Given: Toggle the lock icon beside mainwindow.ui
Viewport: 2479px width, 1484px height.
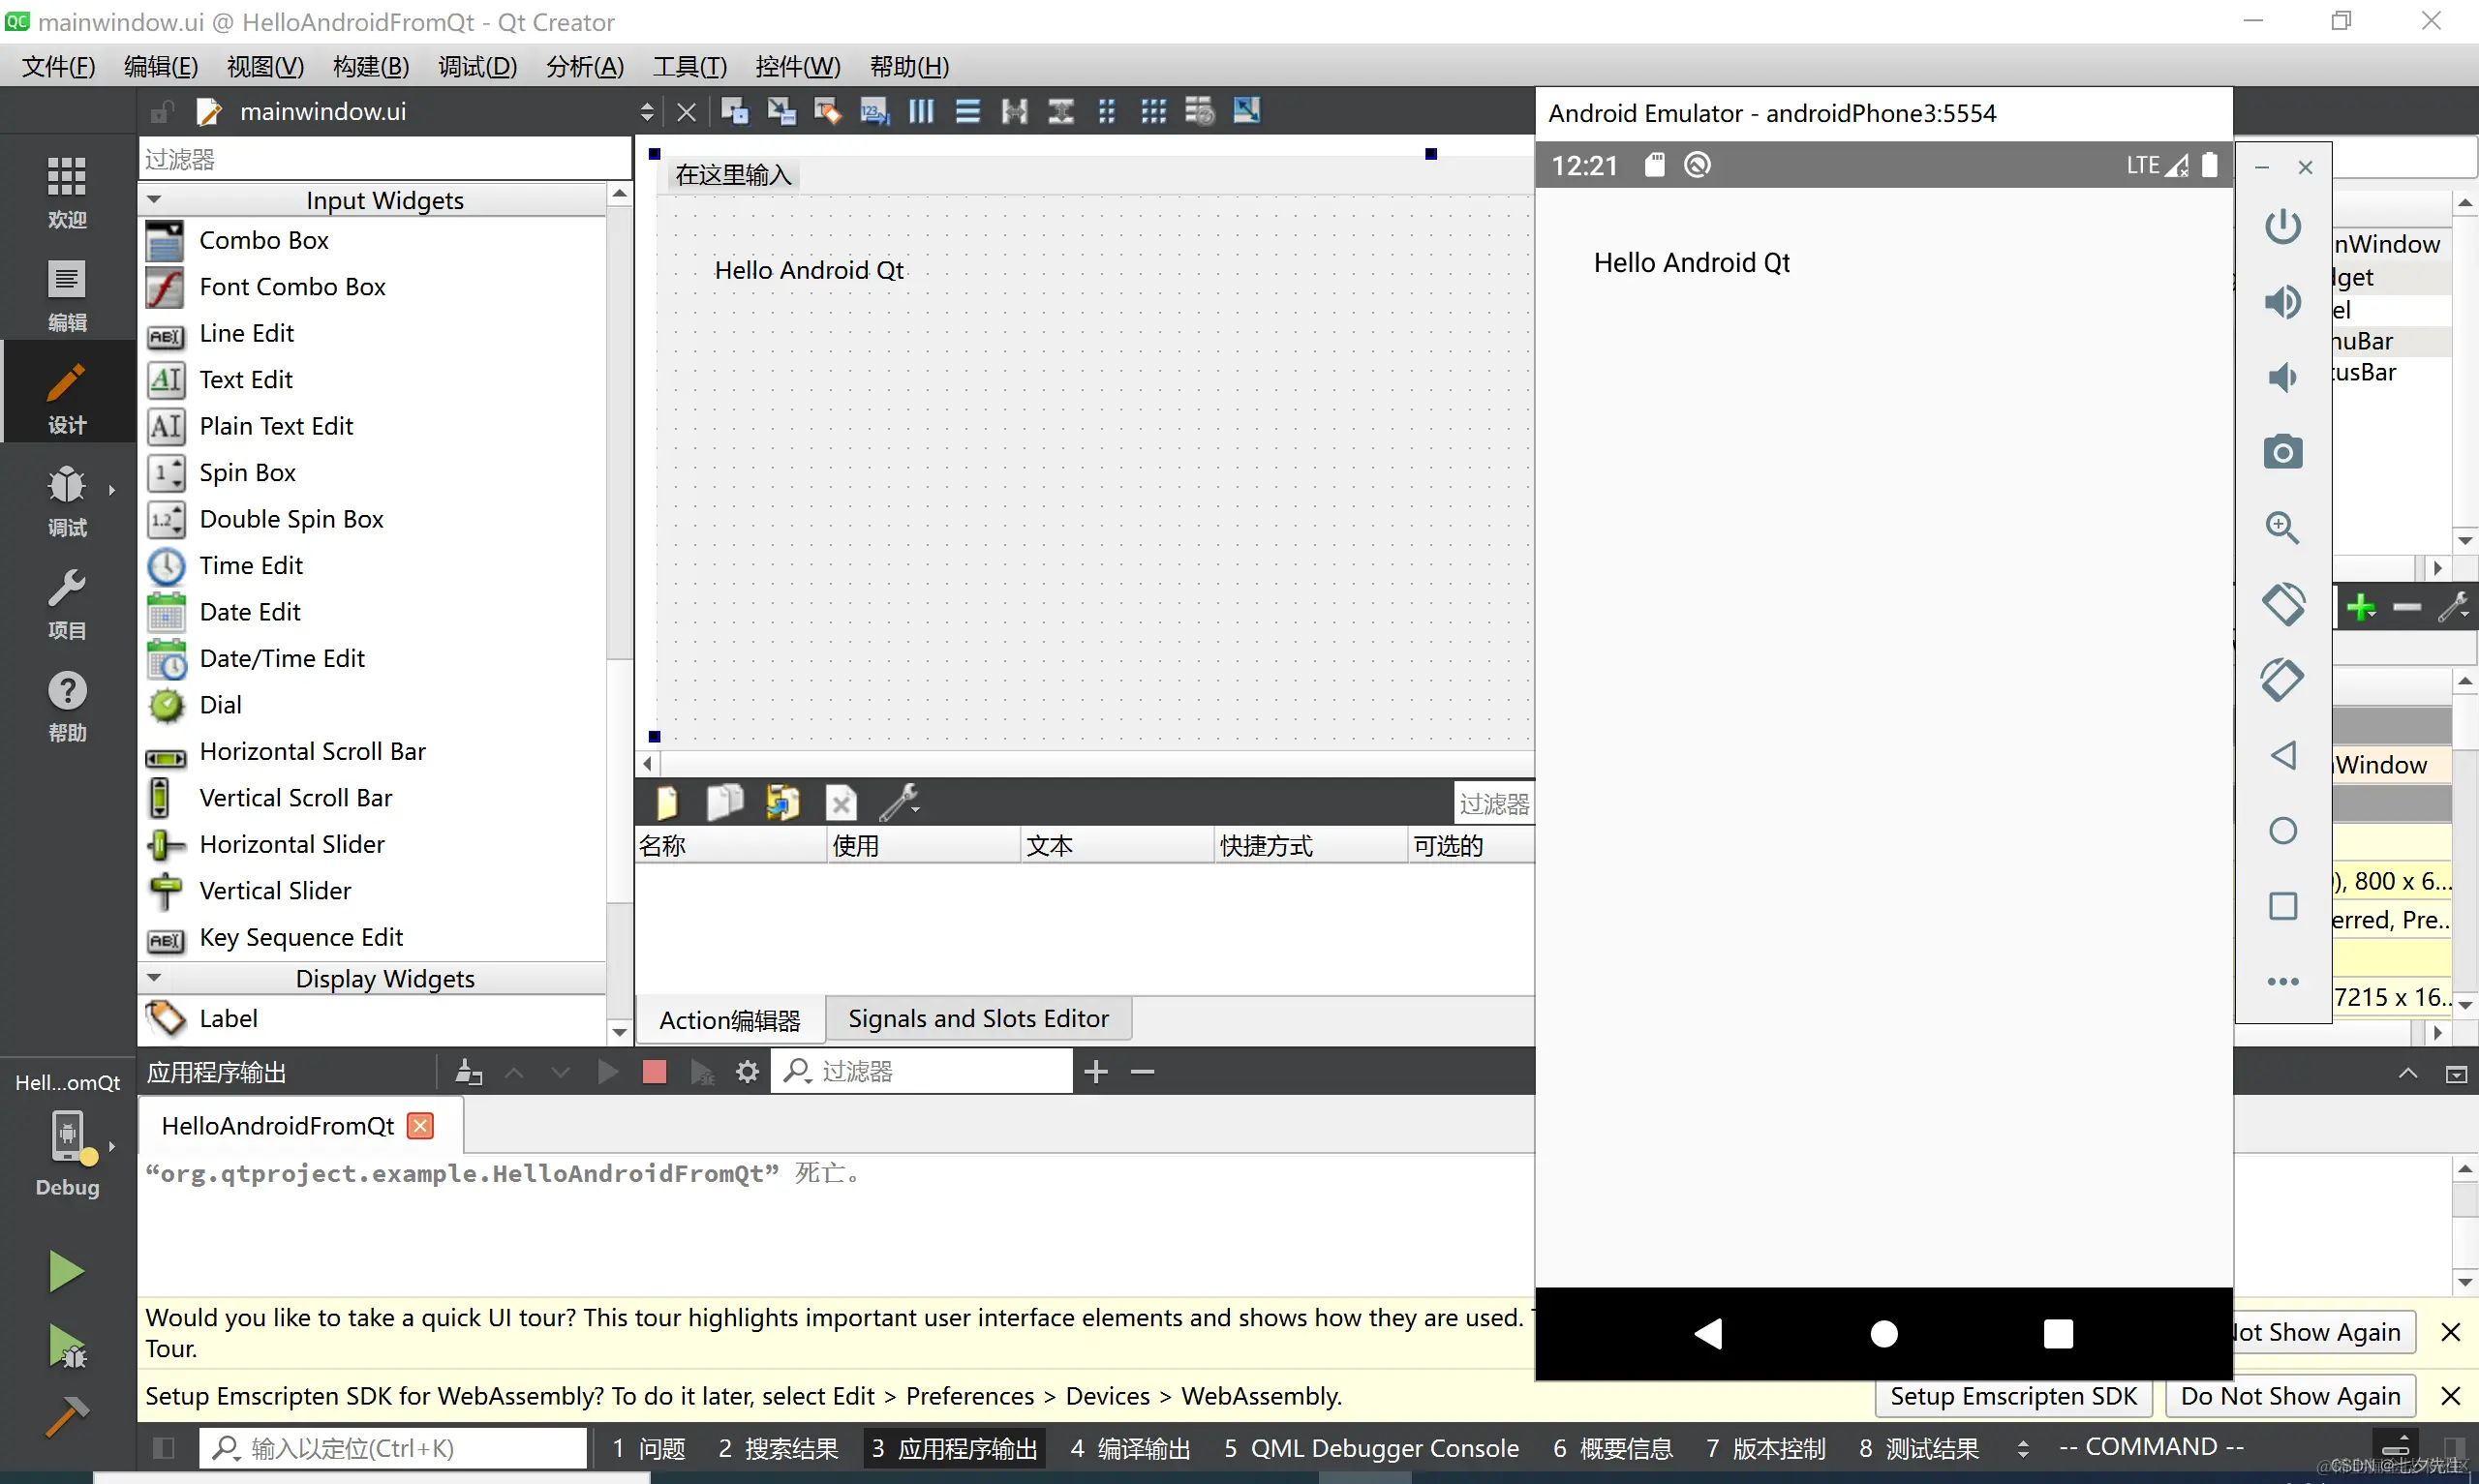Looking at the screenshot, I should click(161, 111).
